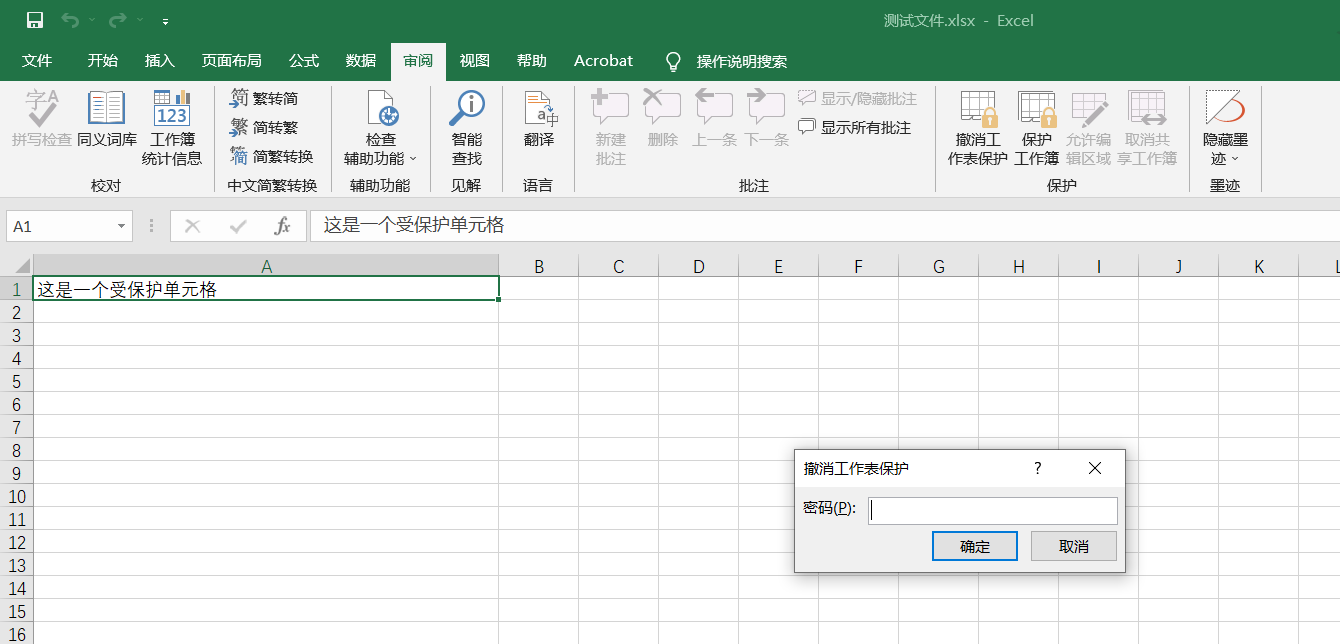Viewport: 1340px width, 644px height.
Task: Click the help question mark in dialog
Action: click(1038, 468)
